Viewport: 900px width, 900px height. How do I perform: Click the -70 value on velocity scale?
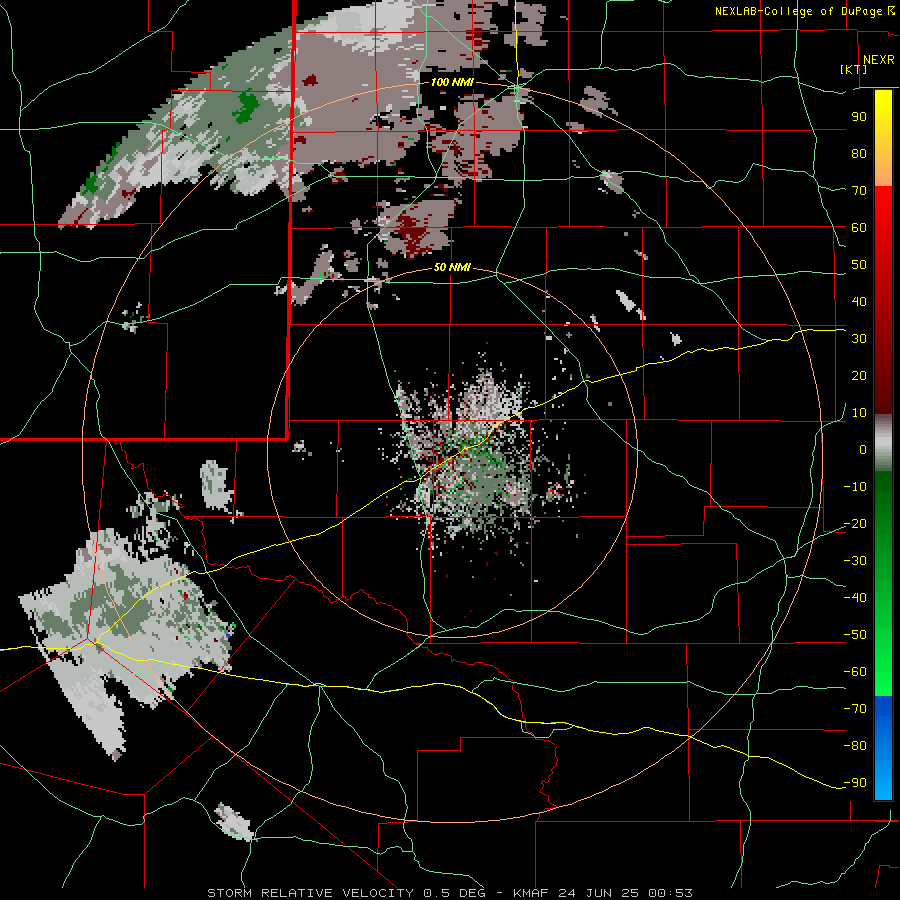click(855, 709)
